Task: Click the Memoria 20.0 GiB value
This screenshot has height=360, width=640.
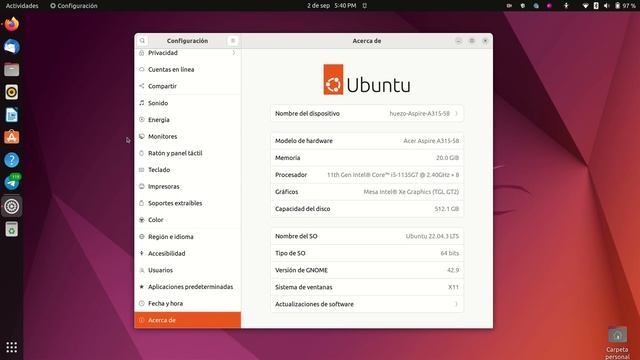Action: [447, 158]
